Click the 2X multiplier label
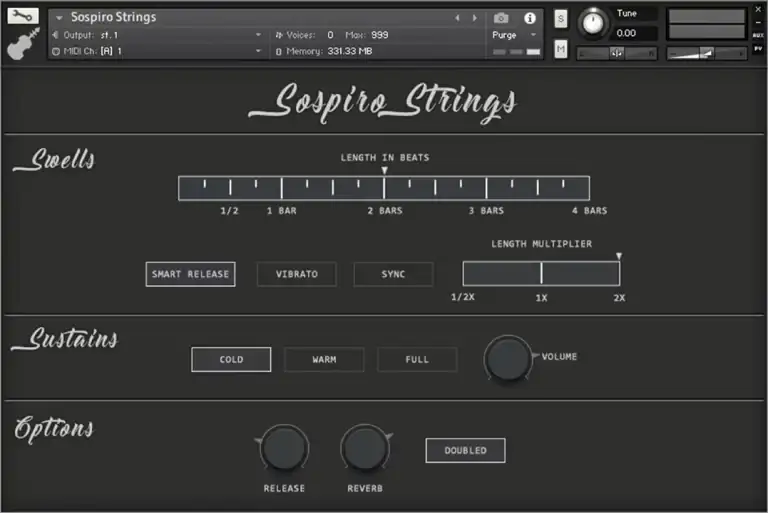Viewport: 768px width, 513px height. 619,298
